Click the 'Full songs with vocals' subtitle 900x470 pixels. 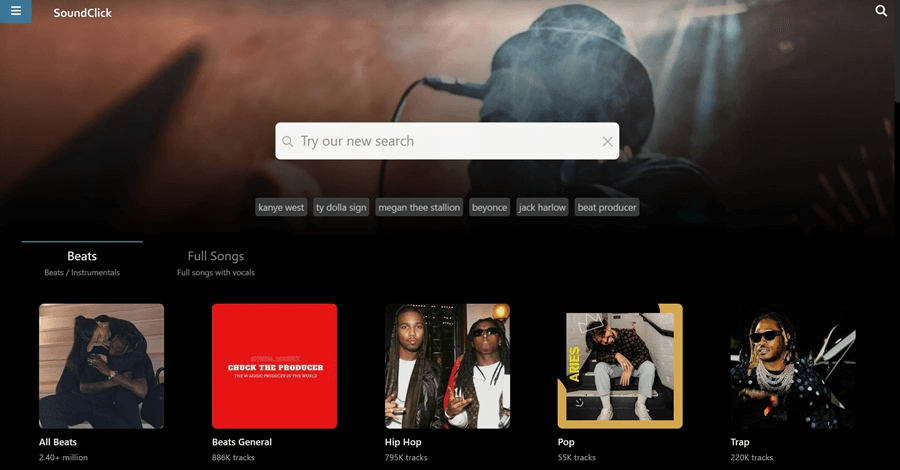pos(216,273)
